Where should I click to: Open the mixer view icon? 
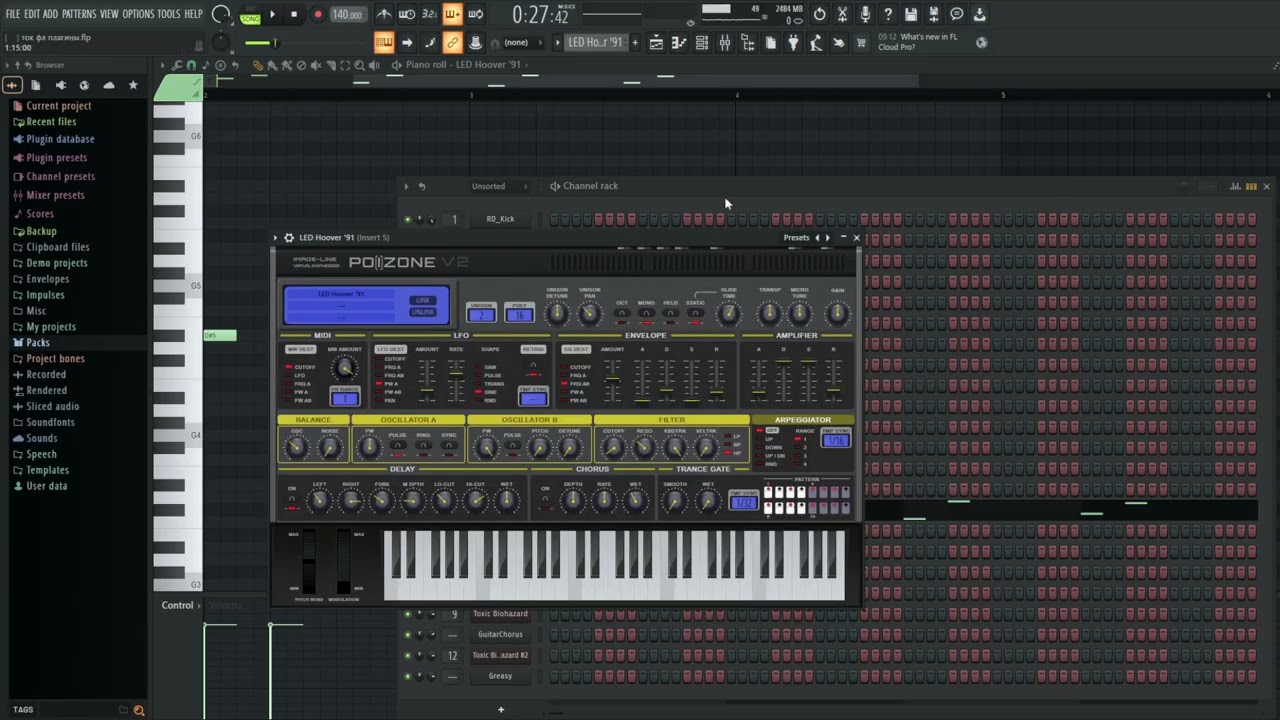725,42
